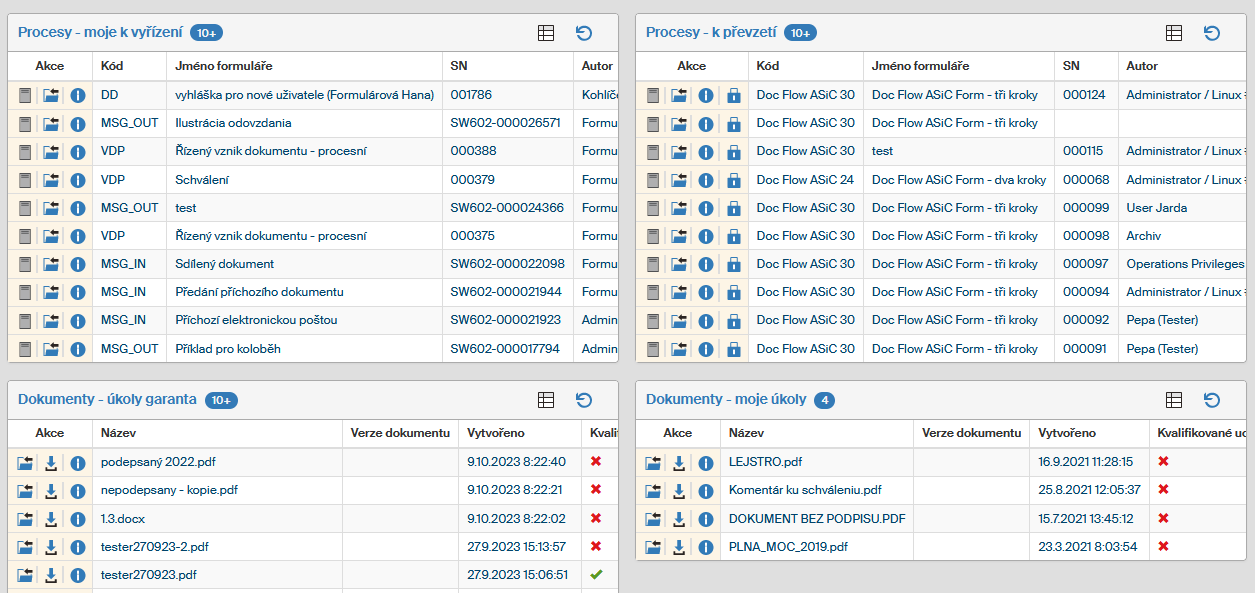Image resolution: width=1255 pixels, height=593 pixels.
Task: Download 'PLNA_MOC_2019.pdf' with download icon
Action: 679,547
